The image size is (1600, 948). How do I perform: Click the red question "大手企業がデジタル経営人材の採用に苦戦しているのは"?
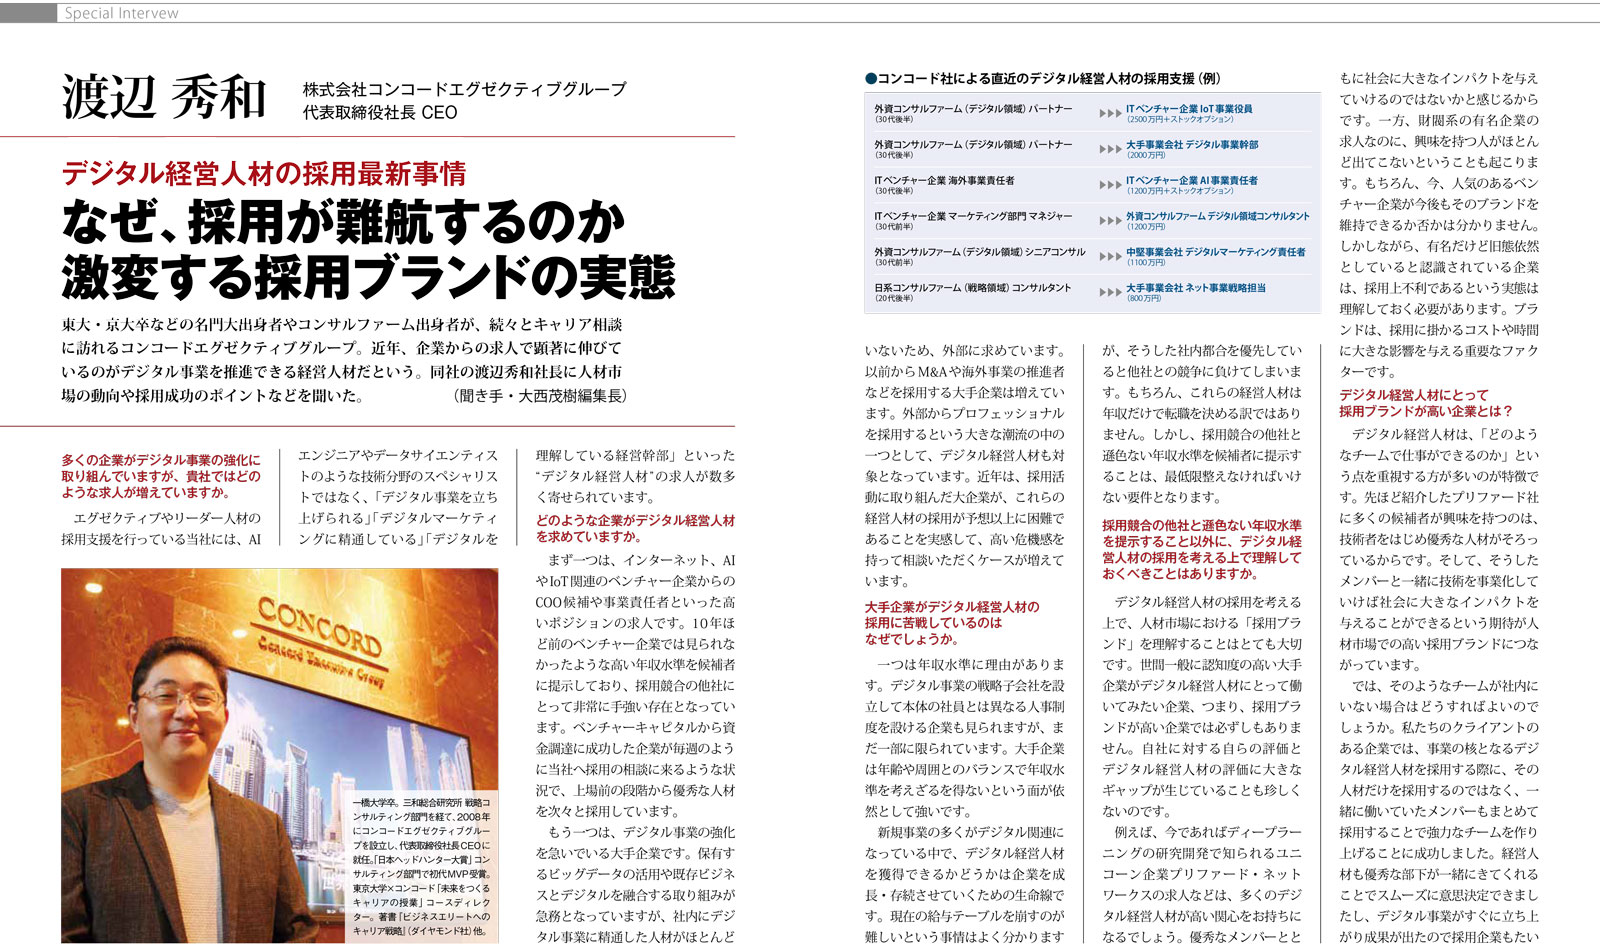click(x=952, y=622)
